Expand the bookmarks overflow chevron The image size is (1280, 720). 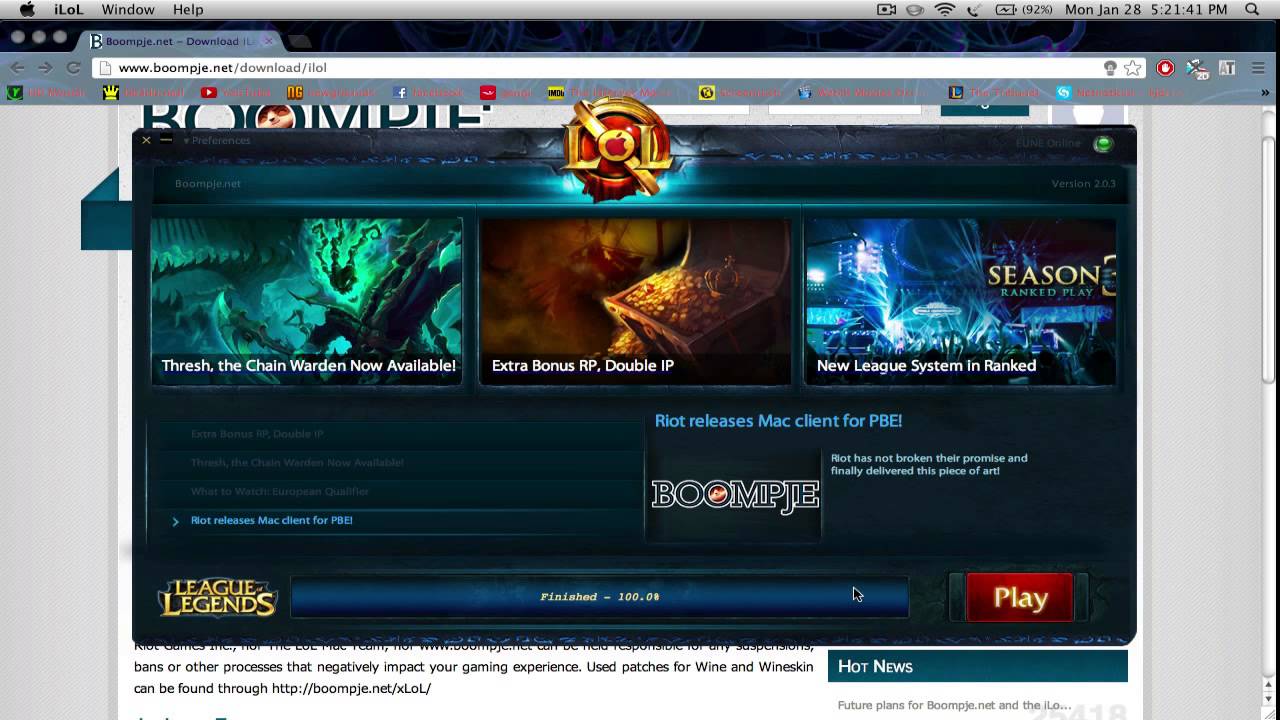click(1264, 93)
